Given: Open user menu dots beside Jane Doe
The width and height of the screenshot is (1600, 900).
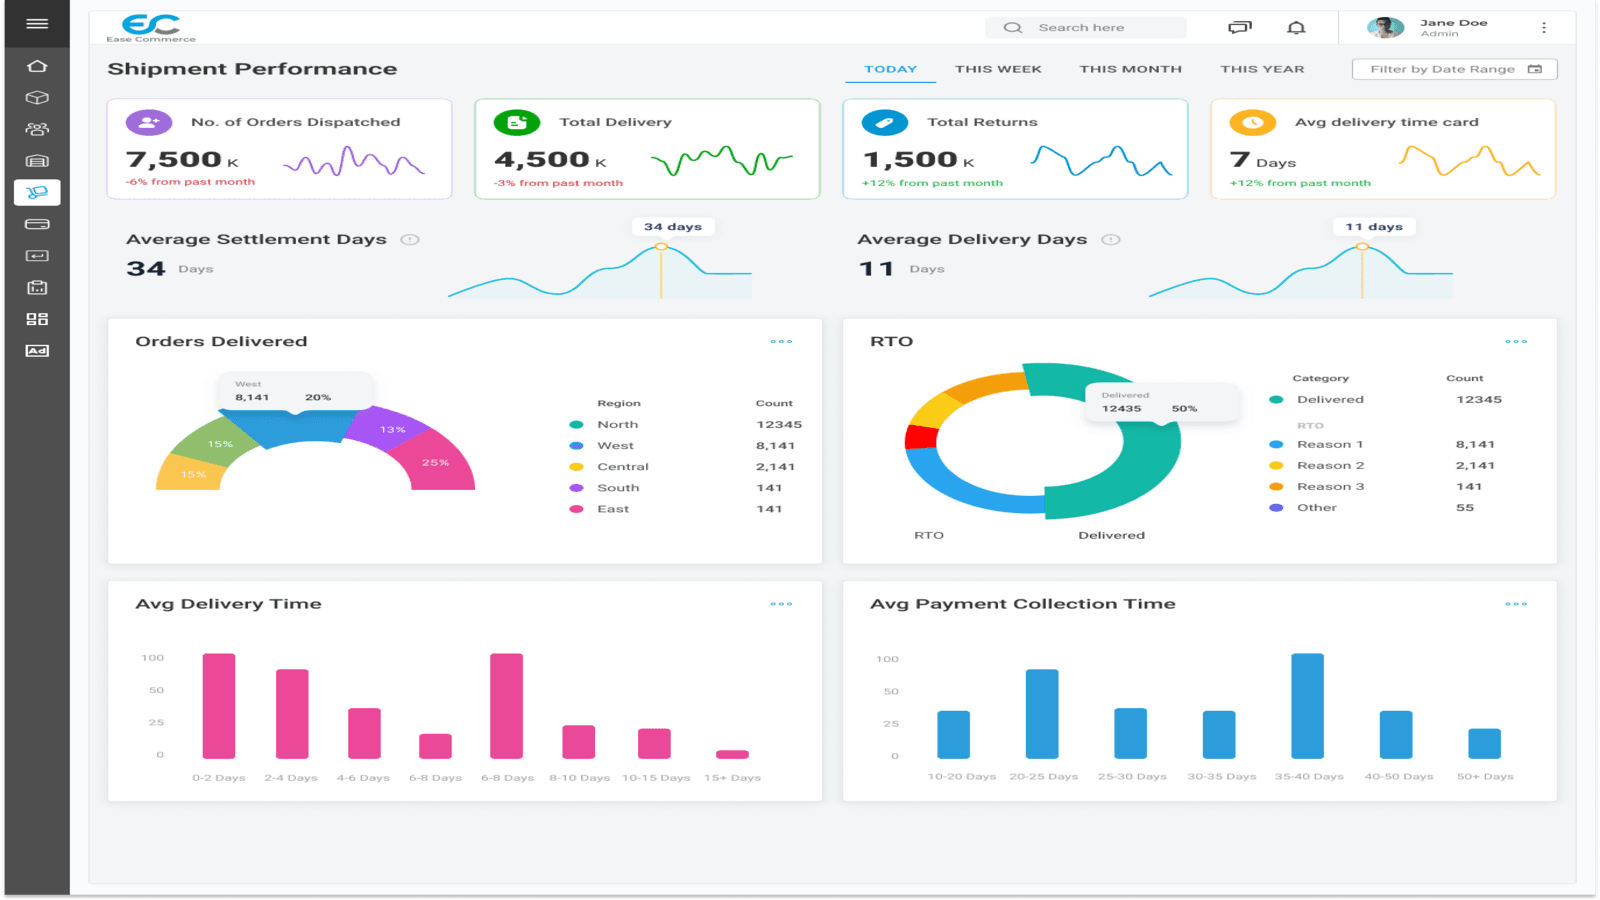Looking at the screenshot, I should pos(1544,28).
